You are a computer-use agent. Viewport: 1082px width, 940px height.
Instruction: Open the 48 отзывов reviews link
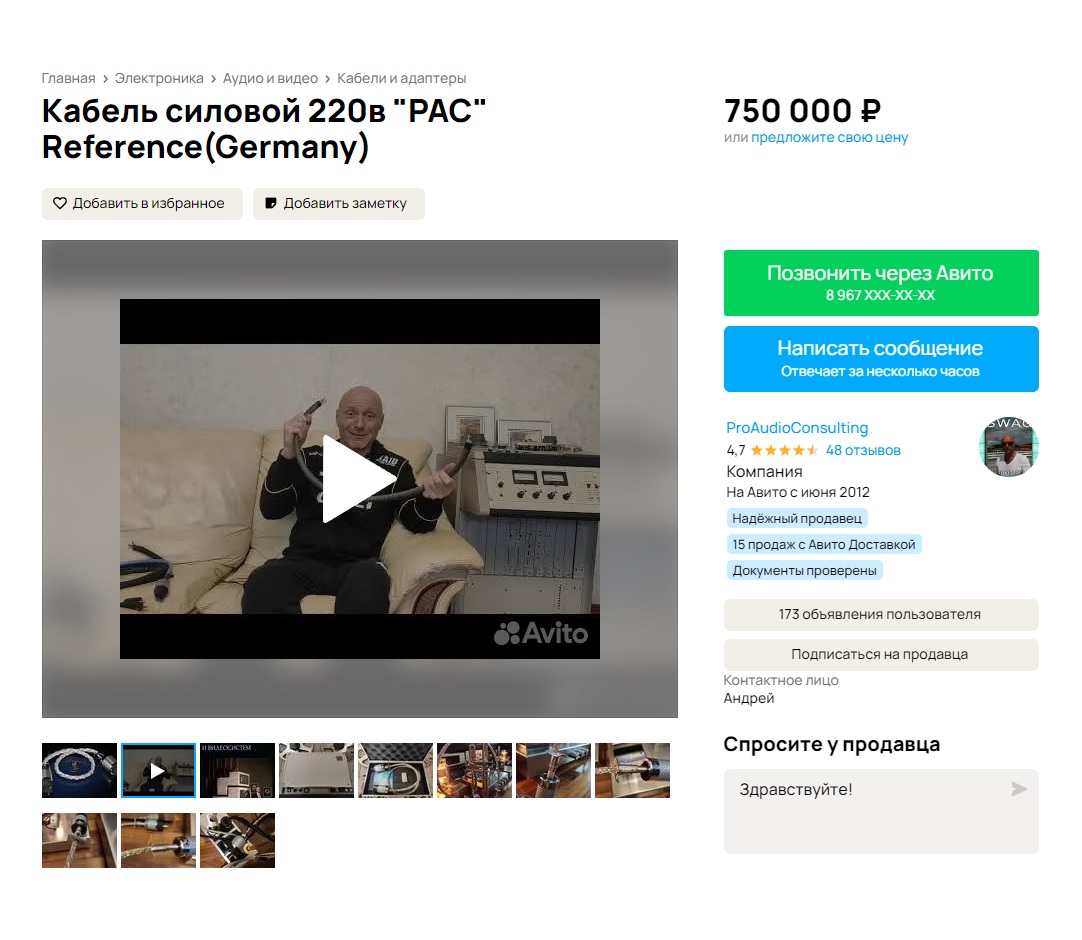[863, 450]
